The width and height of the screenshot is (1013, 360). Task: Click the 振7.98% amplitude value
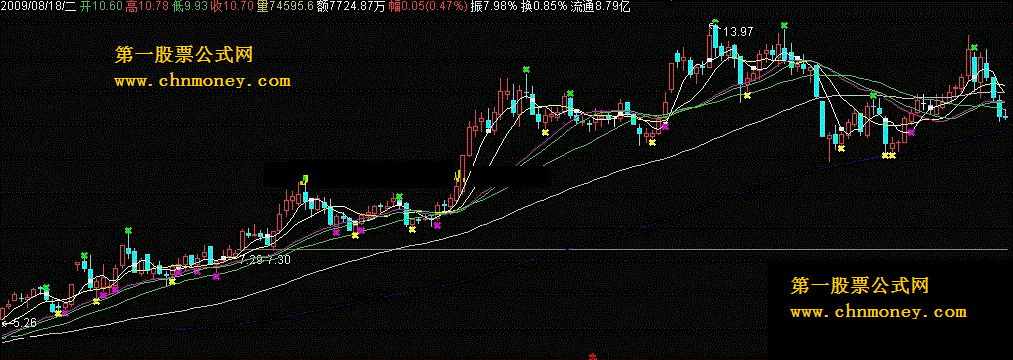point(494,6)
